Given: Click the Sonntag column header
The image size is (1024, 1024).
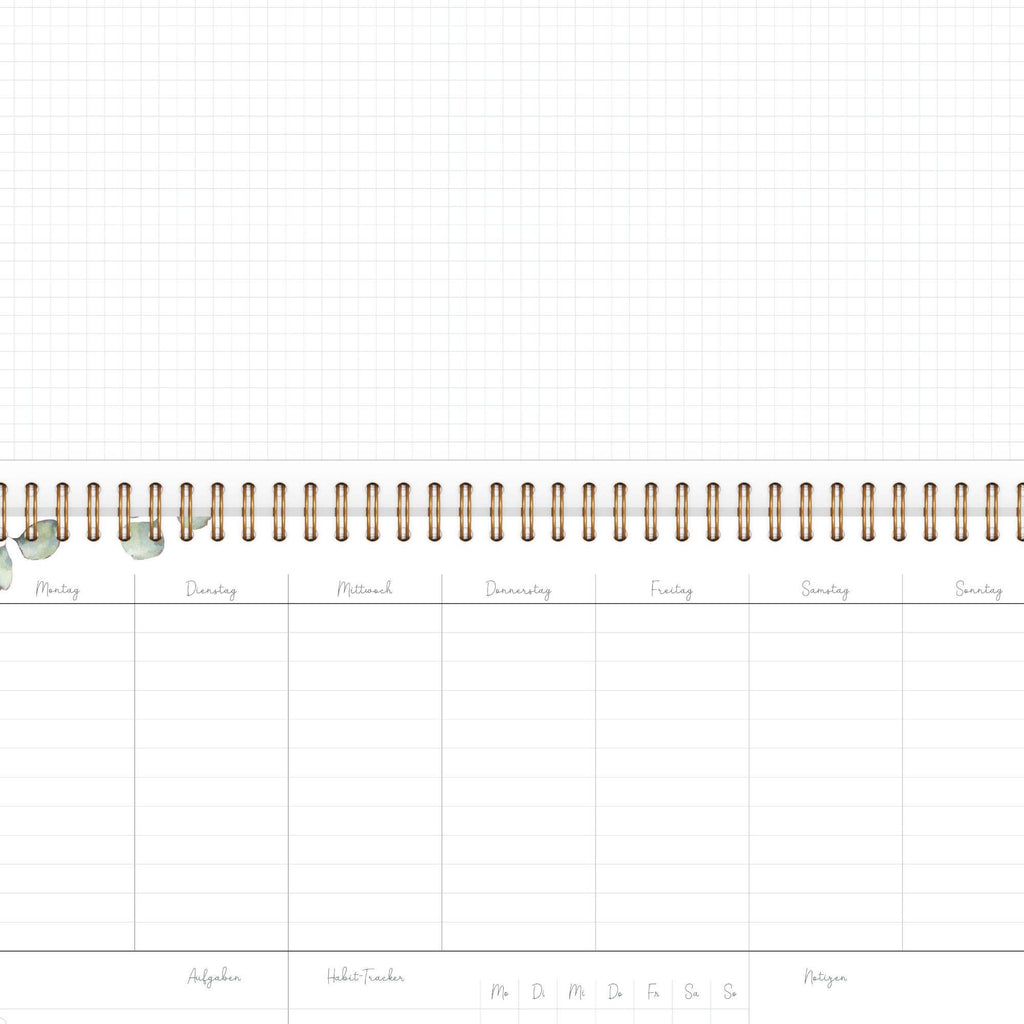Looking at the screenshot, I should point(978,589).
